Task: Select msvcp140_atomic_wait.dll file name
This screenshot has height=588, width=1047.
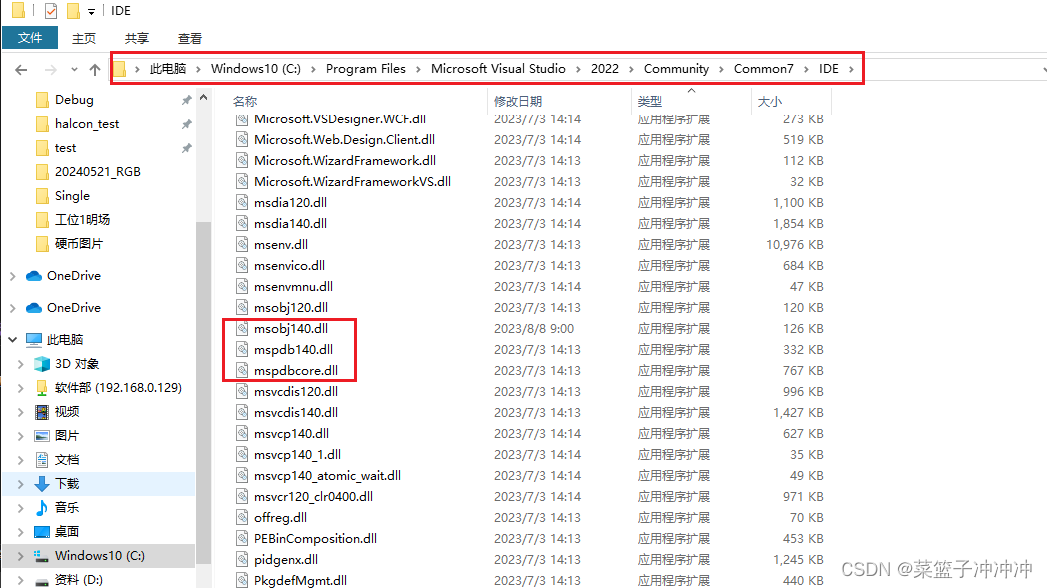Action: pos(327,475)
